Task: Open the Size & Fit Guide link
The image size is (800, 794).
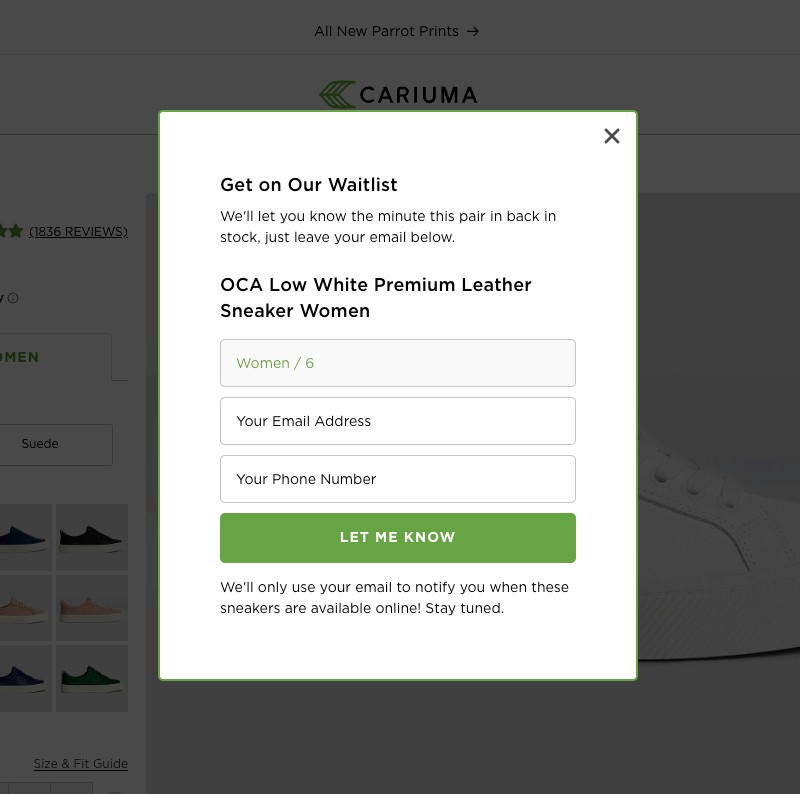Action: point(81,763)
